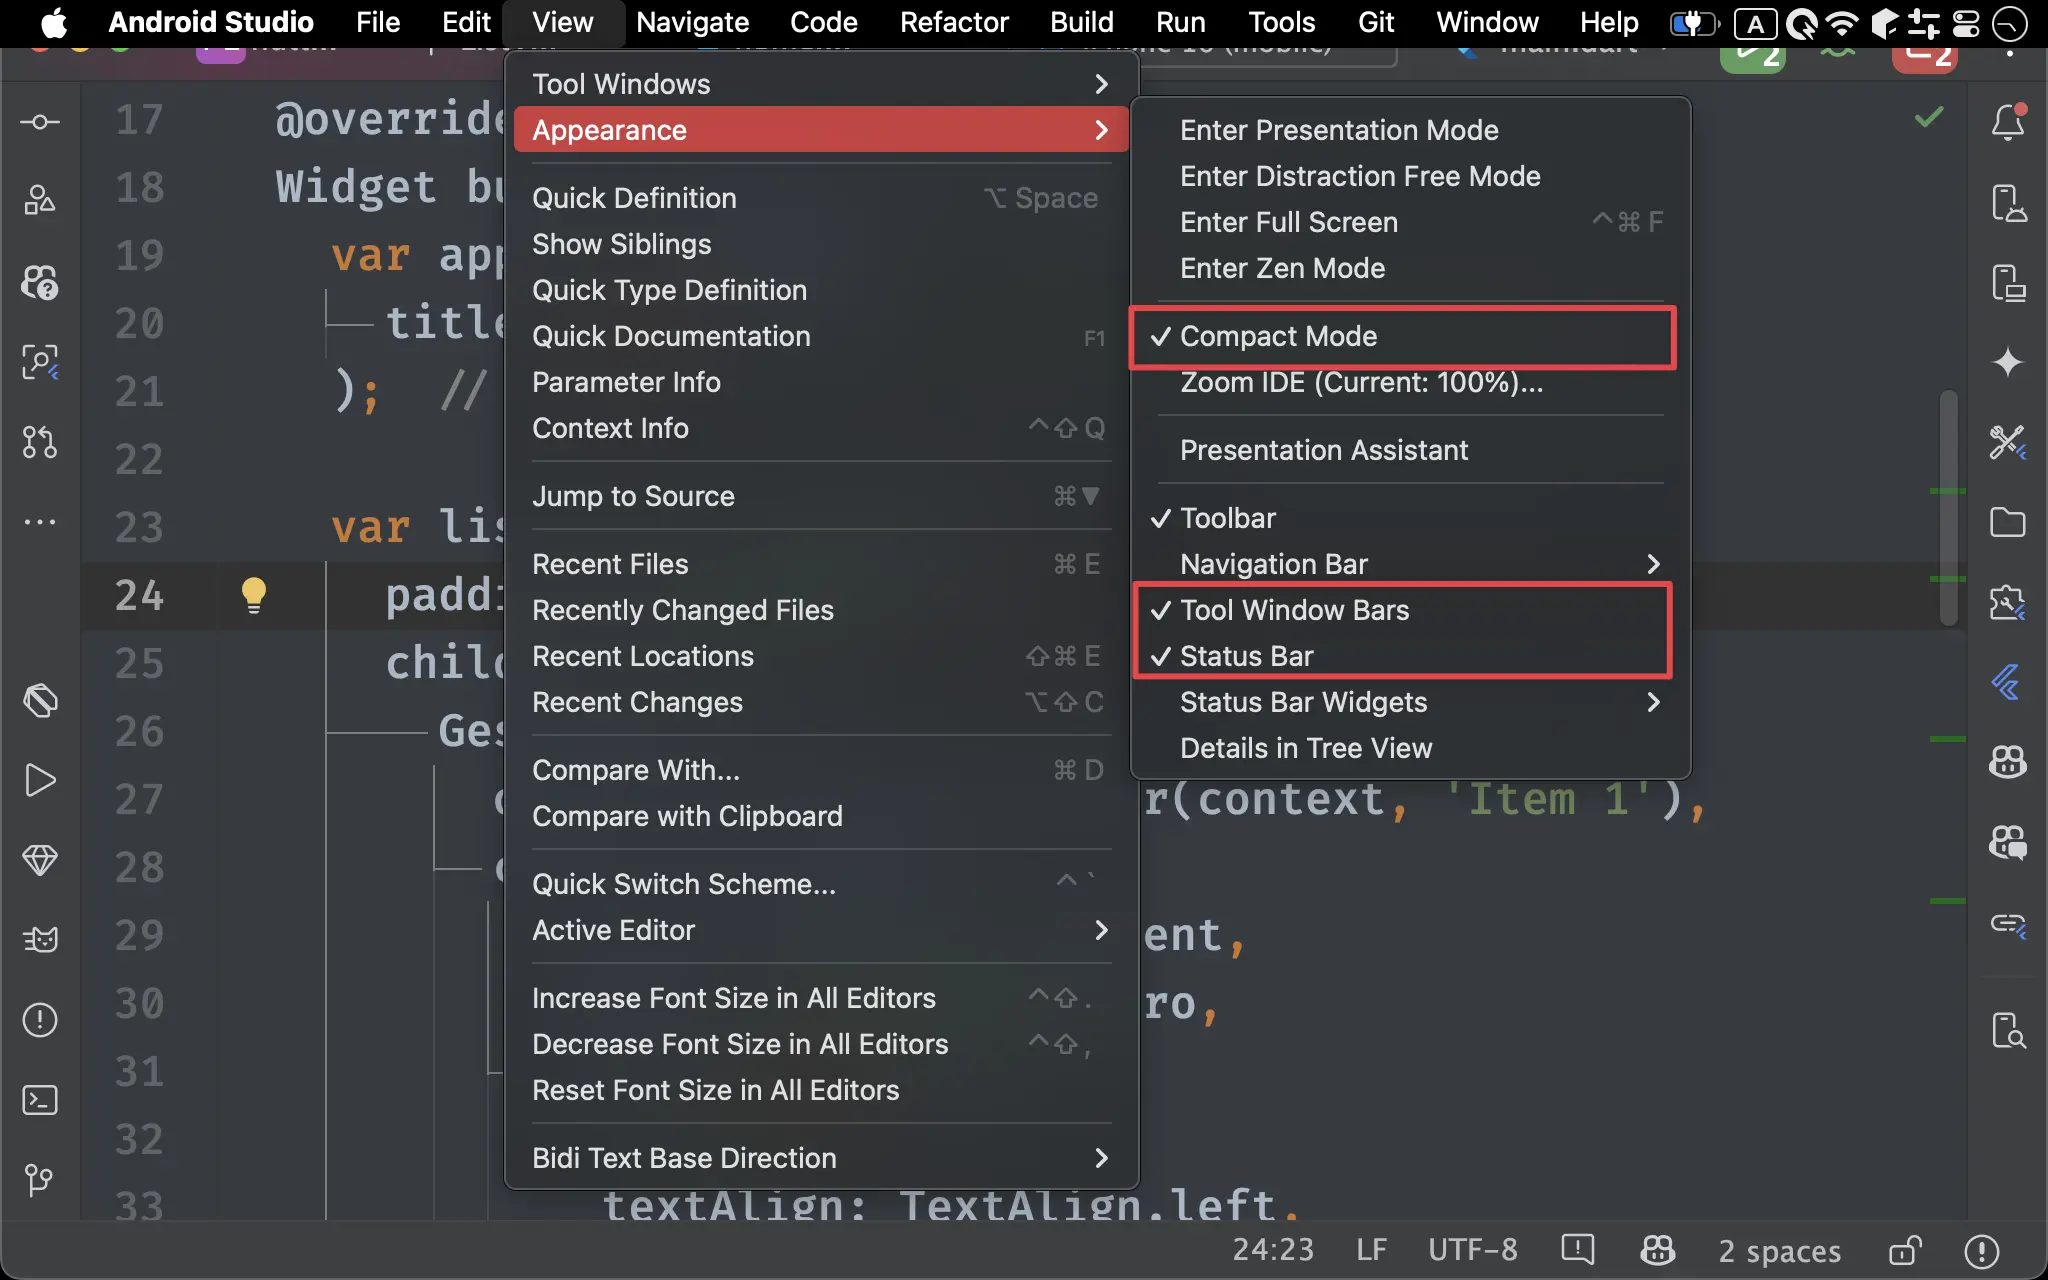The width and height of the screenshot is (2048, 1280).
Task: Open the Flutter tool window icon
Action: tap(2008, 682)
